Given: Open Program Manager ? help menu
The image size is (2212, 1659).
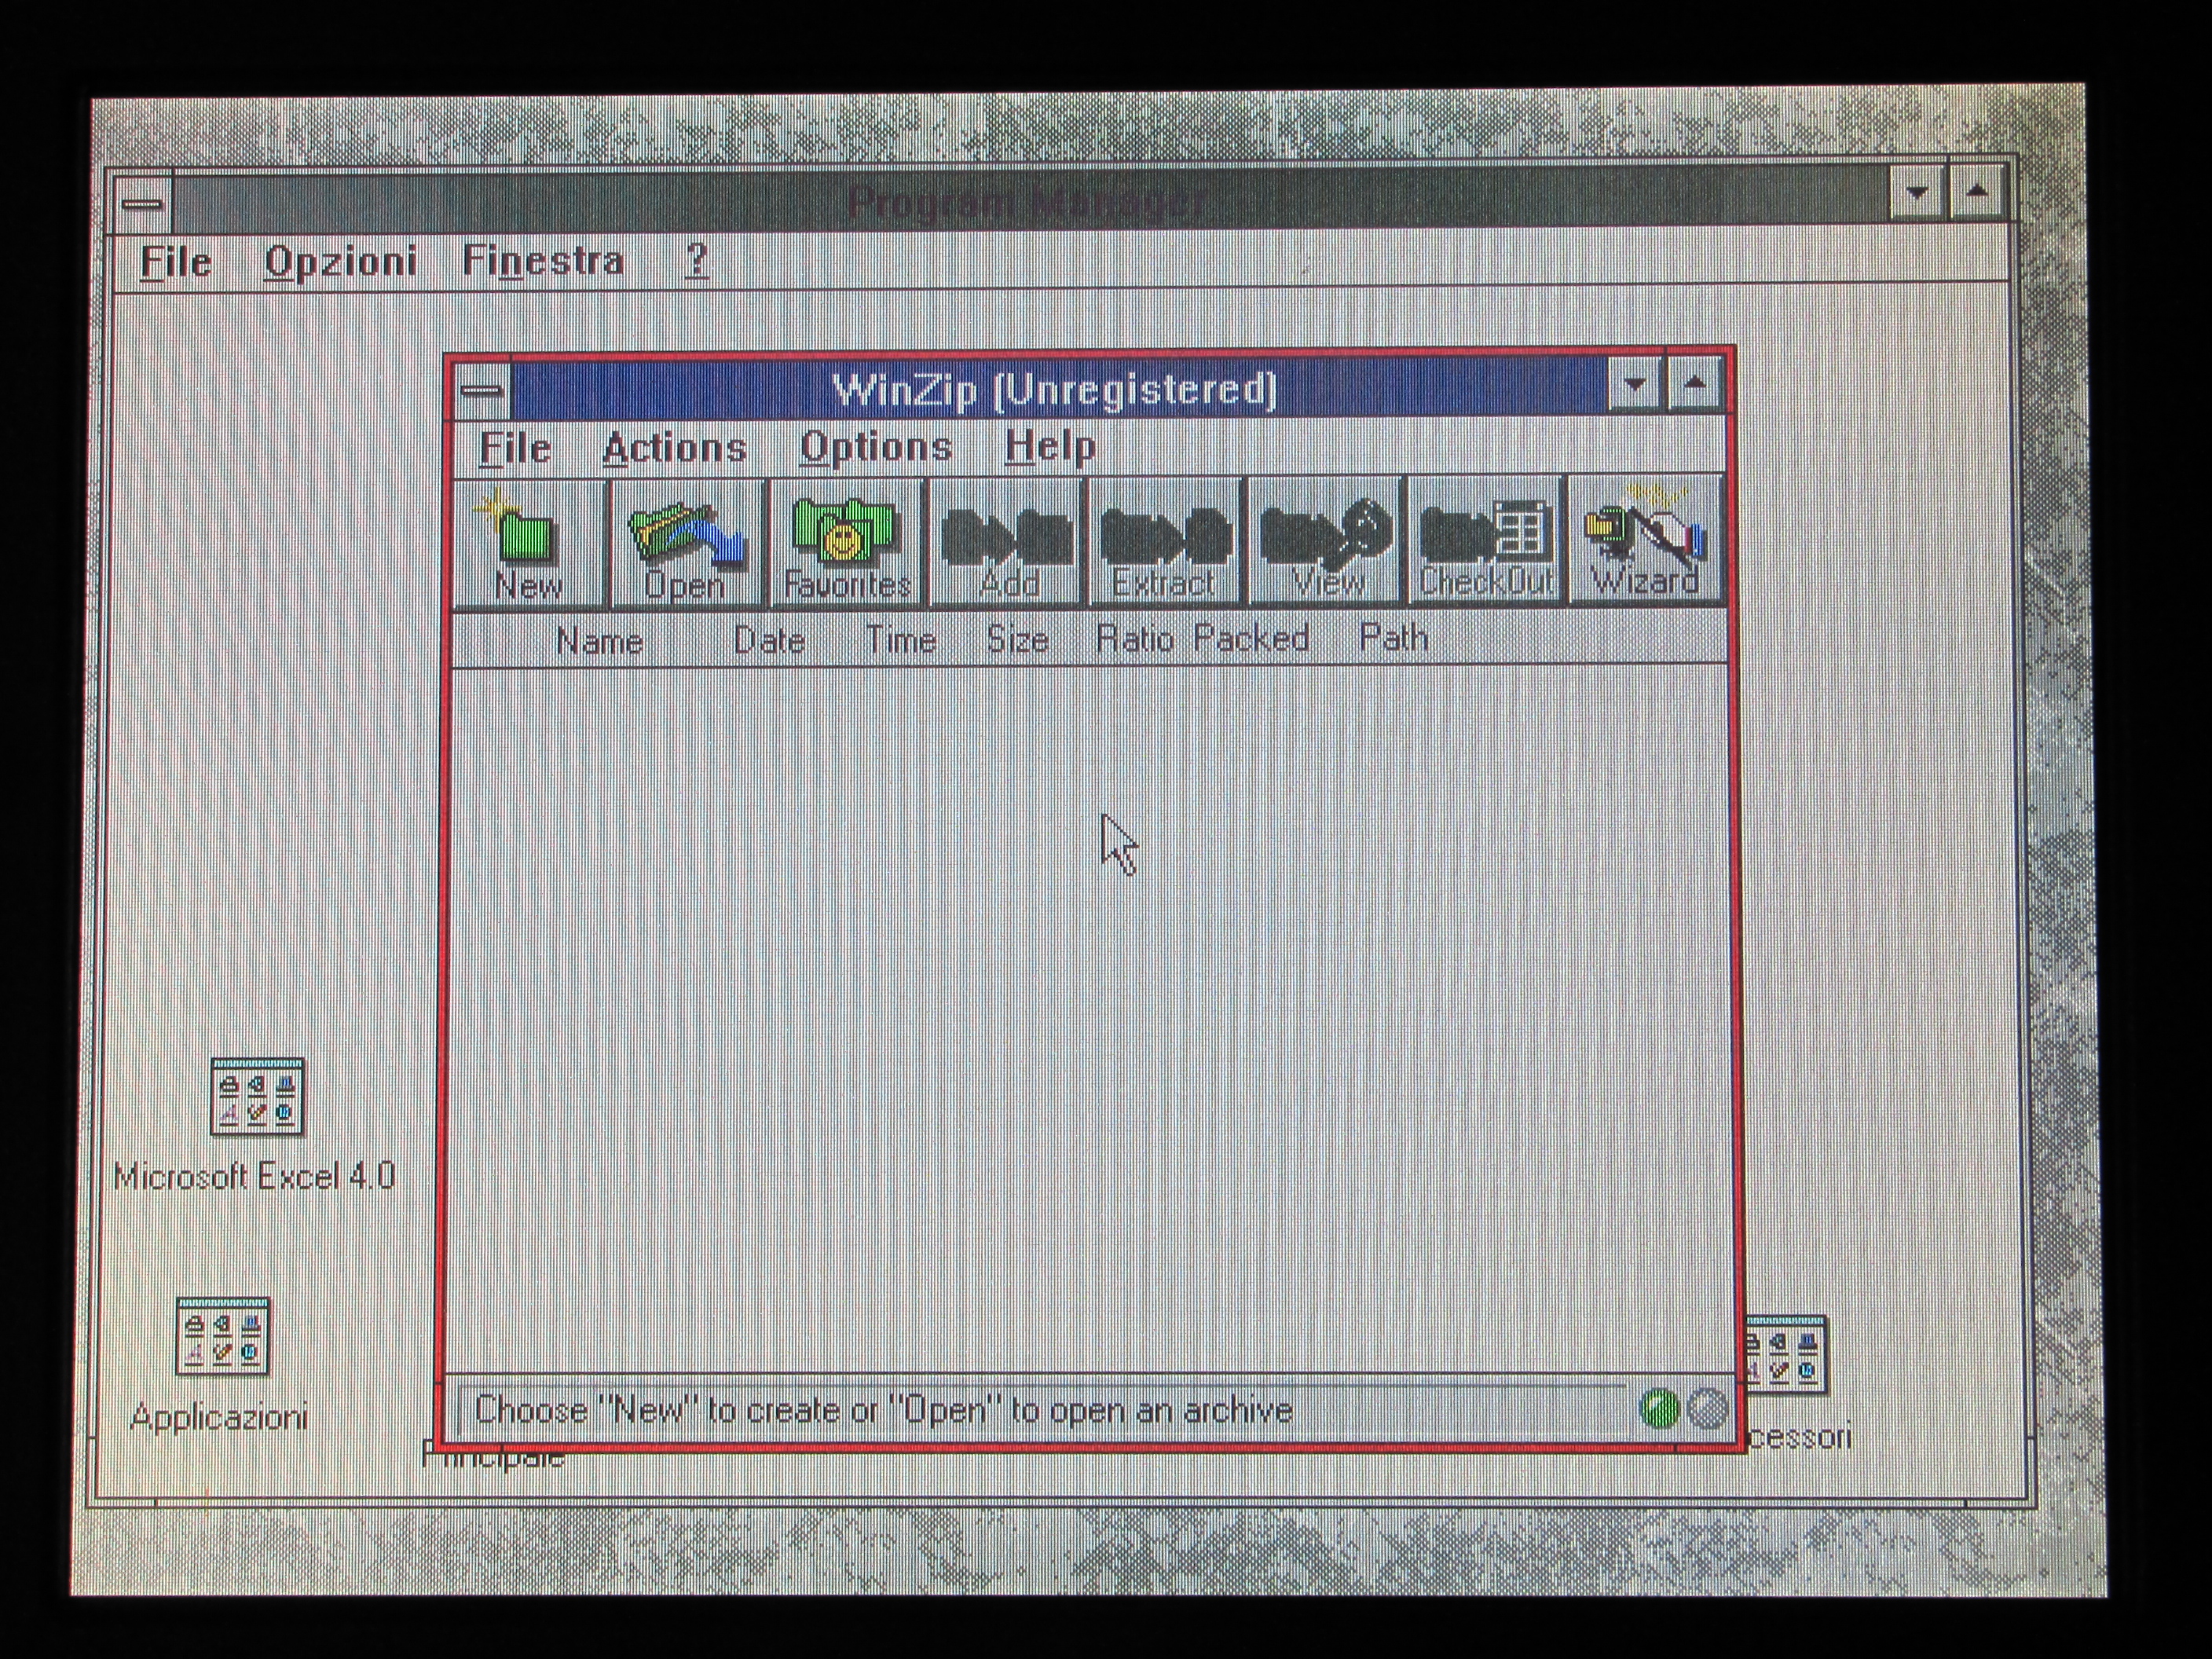Looking at the screenshot, I should pos(697,260).
